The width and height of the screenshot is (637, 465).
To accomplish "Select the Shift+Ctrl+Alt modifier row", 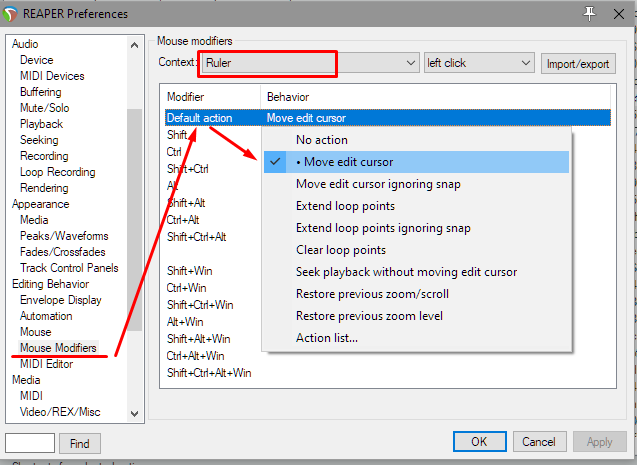I will click(x=196, y=237).
